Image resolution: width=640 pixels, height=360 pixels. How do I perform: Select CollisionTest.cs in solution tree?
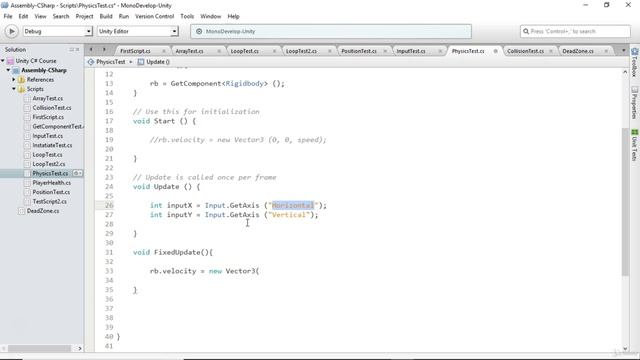(x=51, y=108)
